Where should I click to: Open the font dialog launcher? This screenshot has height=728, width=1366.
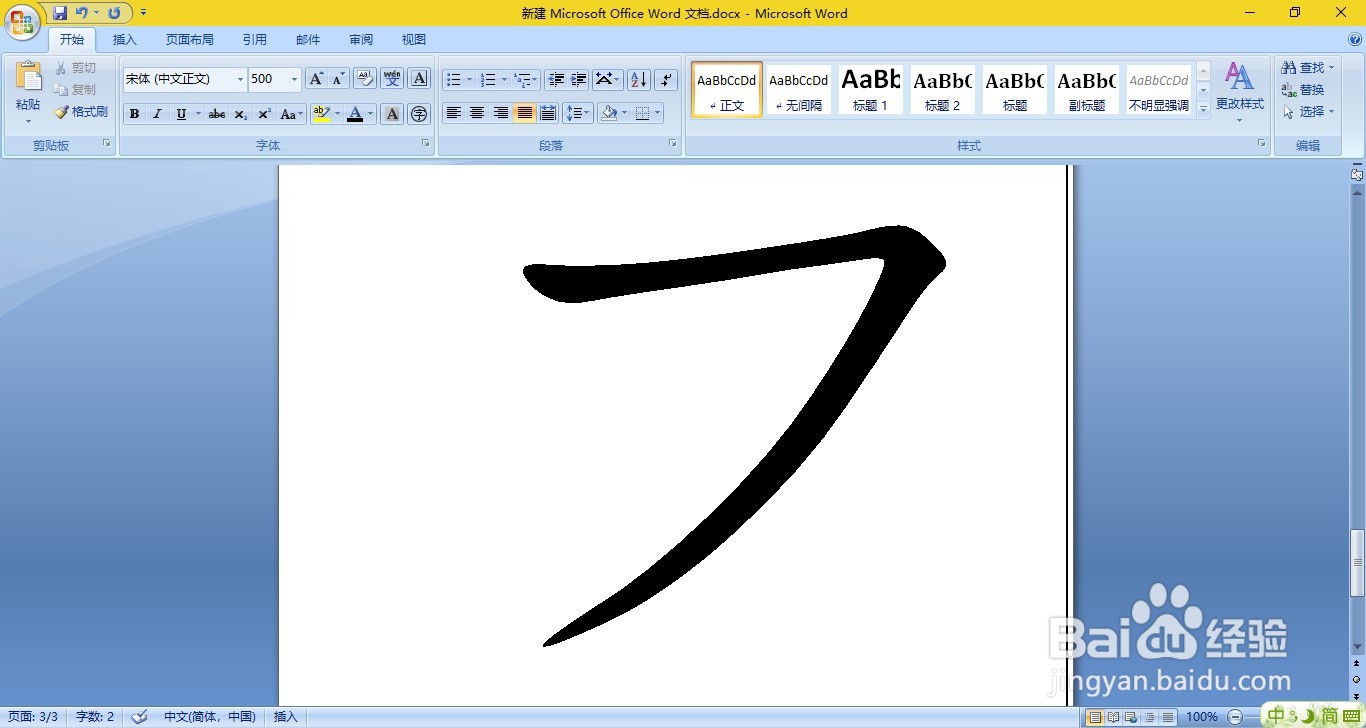tap(425, 144)
